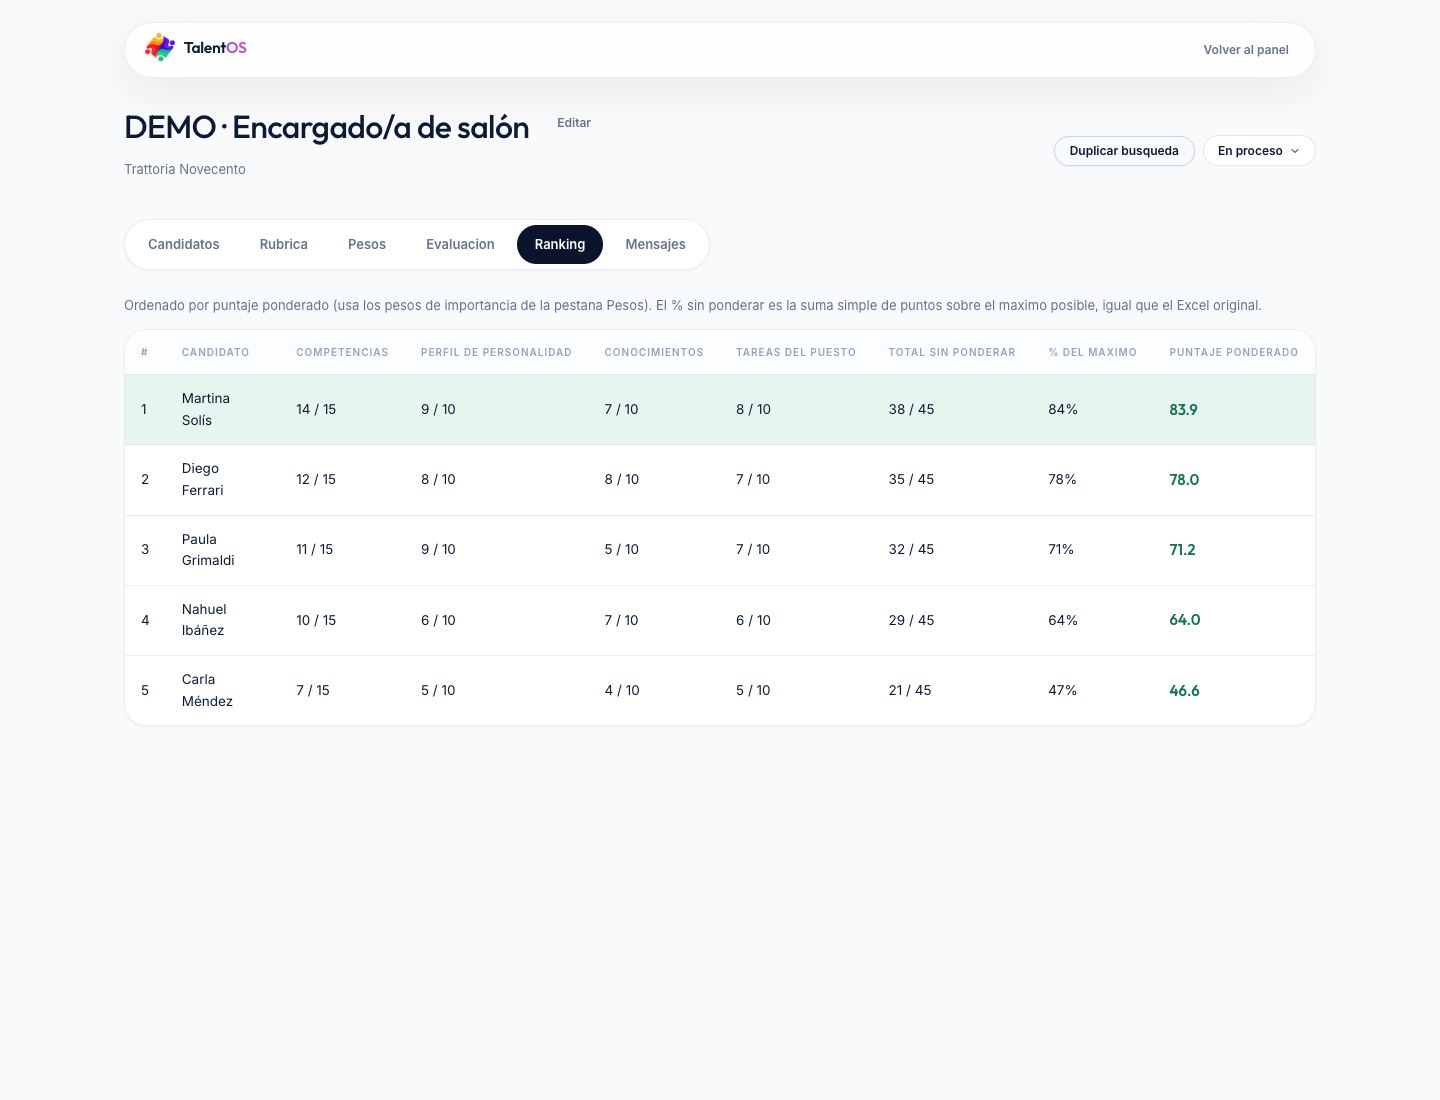Click weighted score 46.6

(1184, 691)
